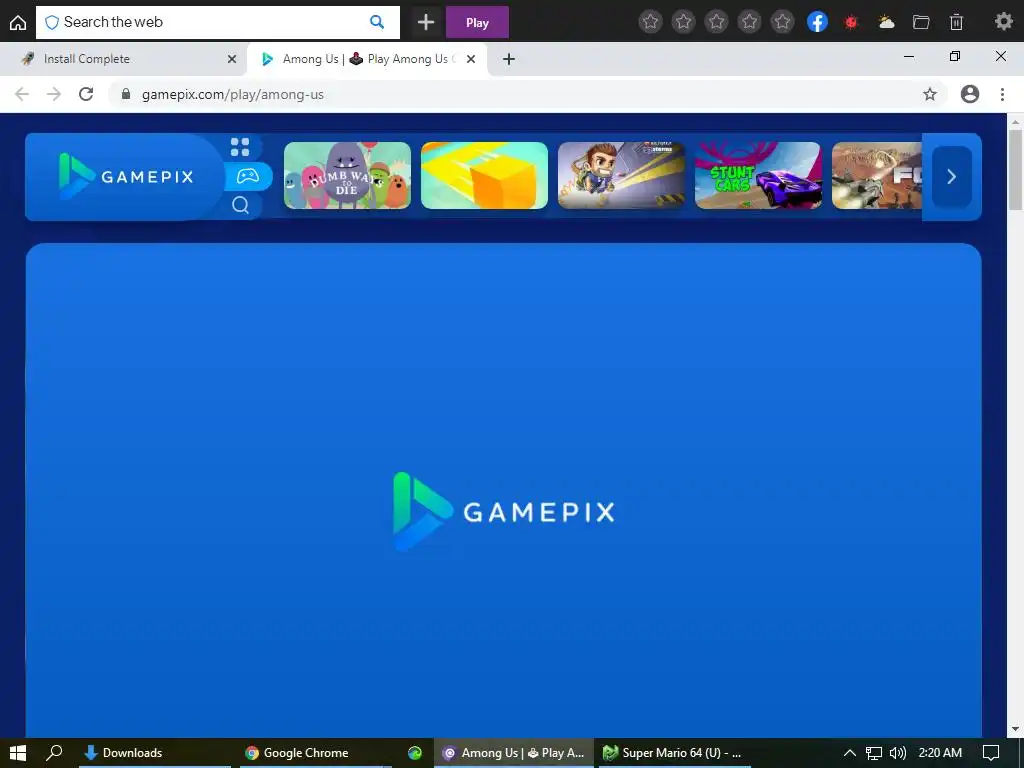Click the GamePix gamepad games icon

pos(248,176)
